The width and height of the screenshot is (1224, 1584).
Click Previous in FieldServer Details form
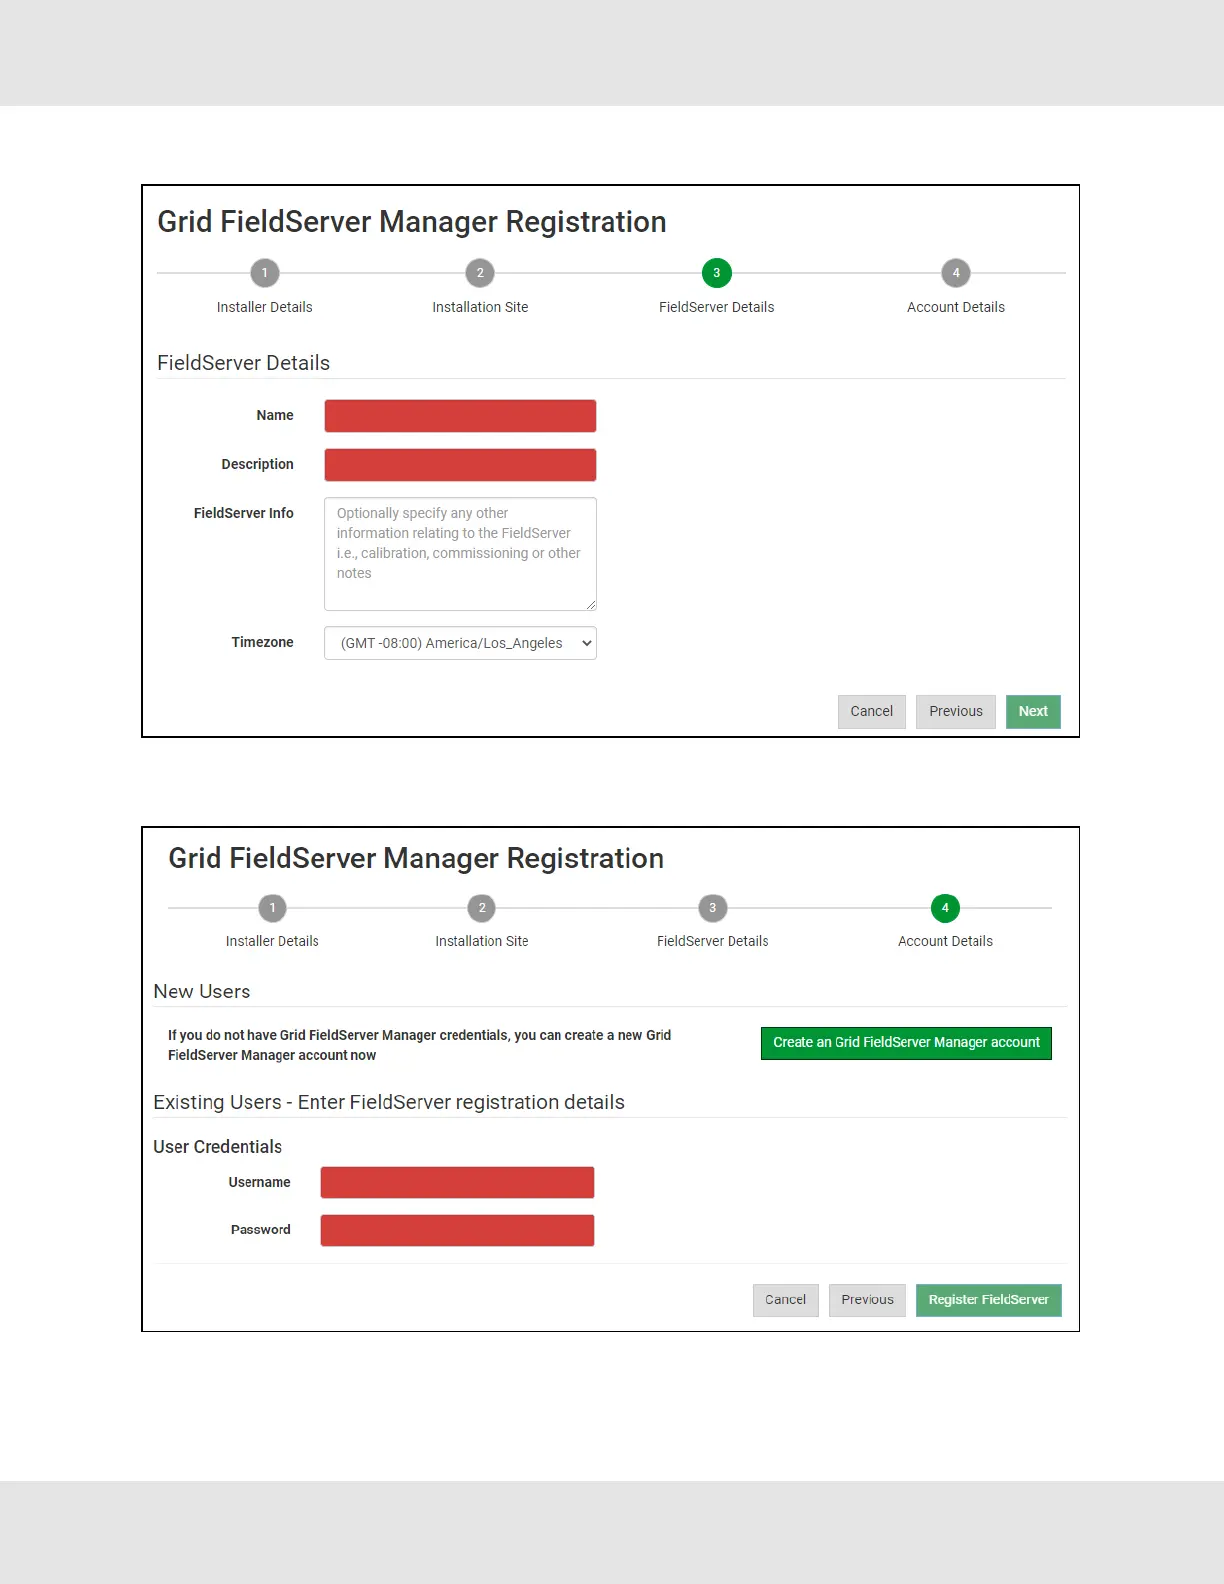(x=955, y=712)
